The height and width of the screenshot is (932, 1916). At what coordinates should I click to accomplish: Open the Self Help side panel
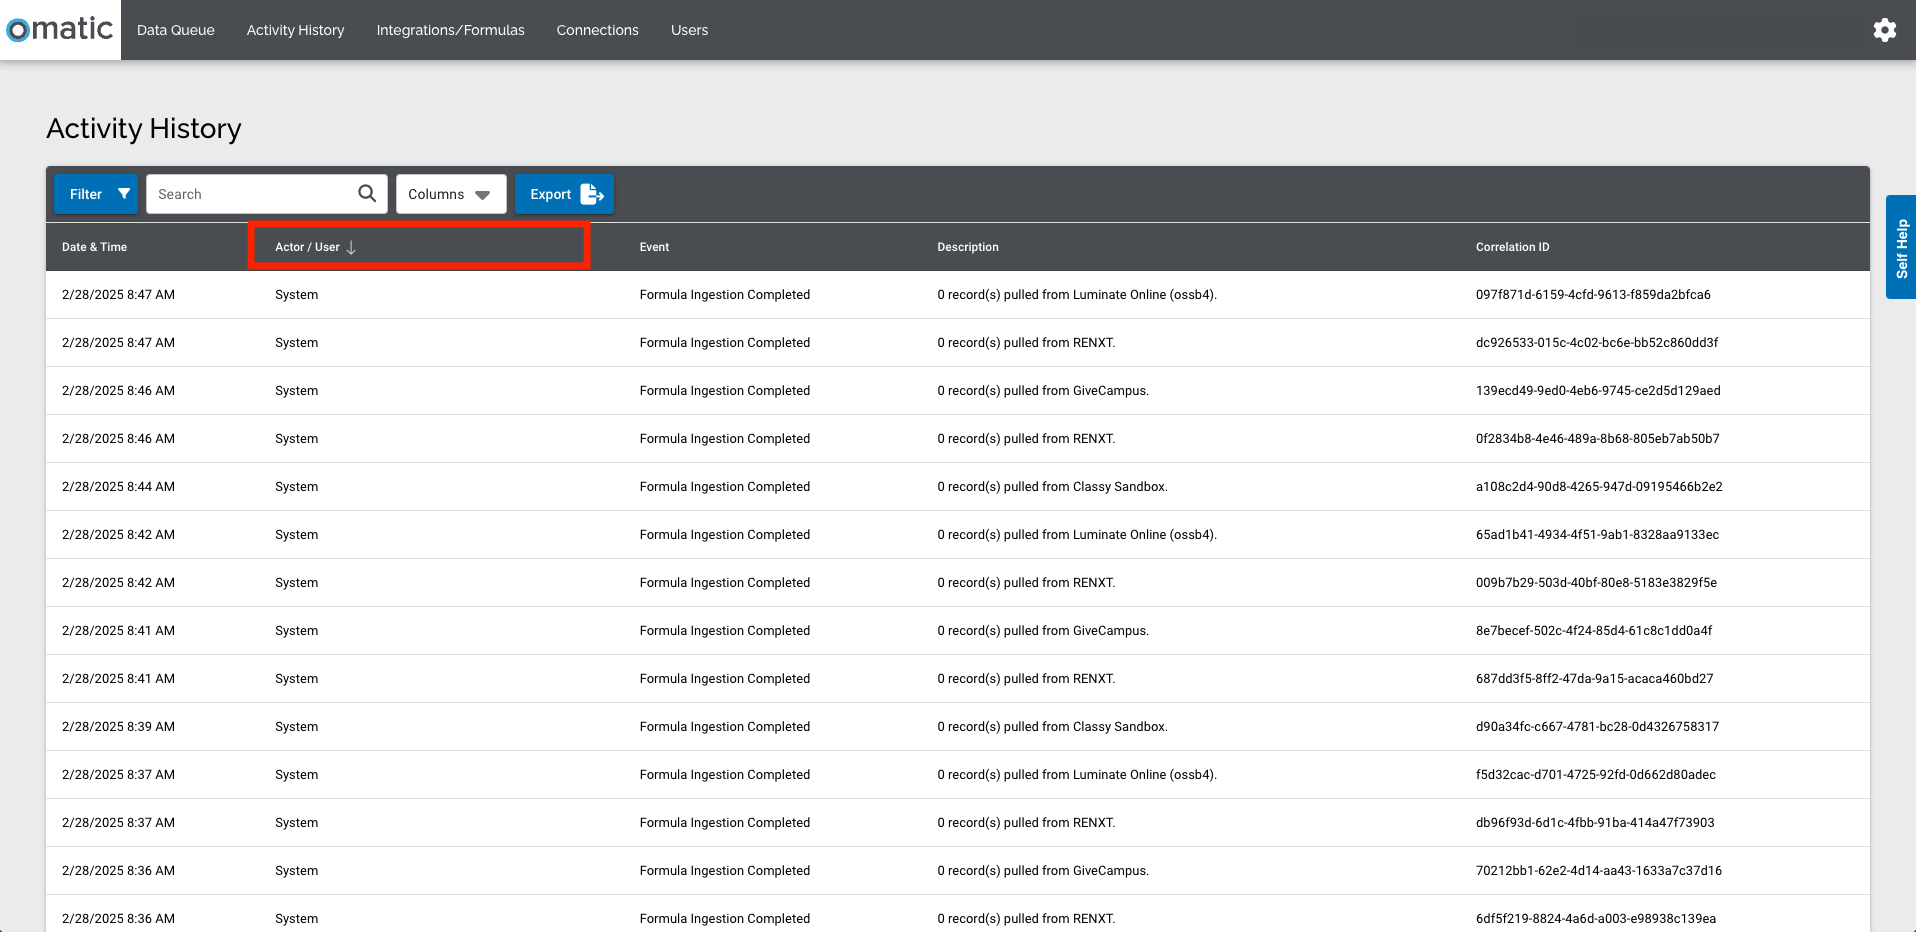click(x=1901, y=246)
